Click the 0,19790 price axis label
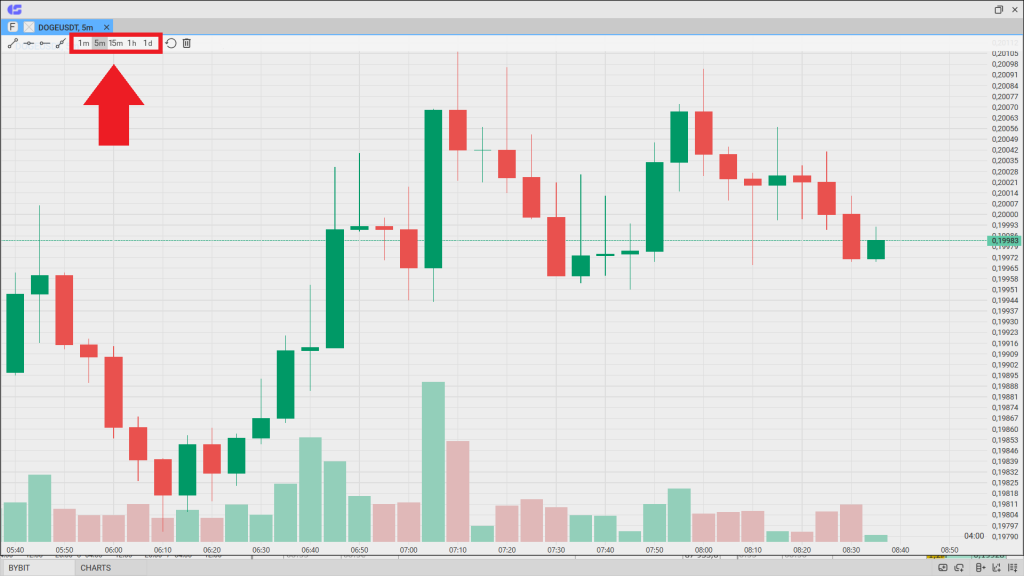 pos(1005,536)
